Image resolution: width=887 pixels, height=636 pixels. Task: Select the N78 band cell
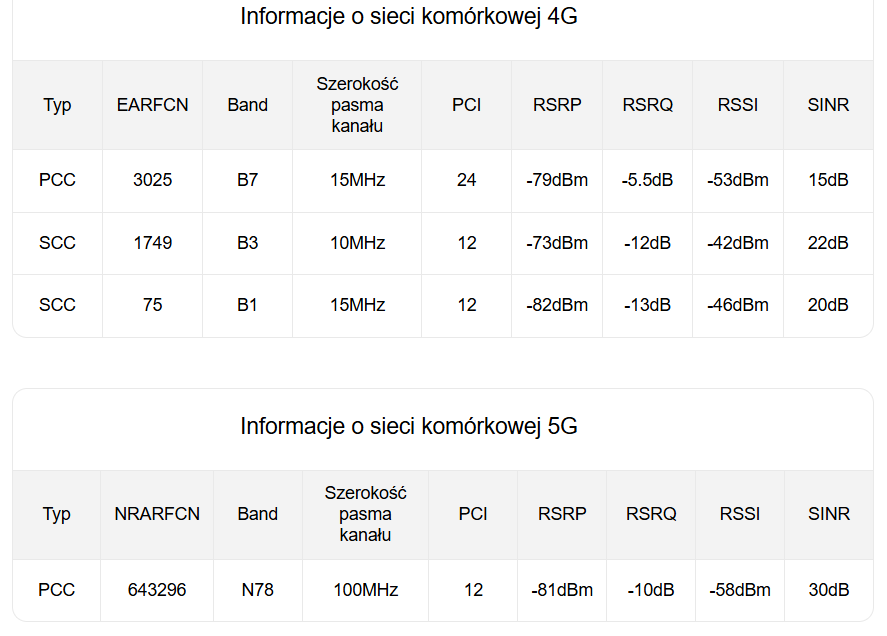click(257, 590)
